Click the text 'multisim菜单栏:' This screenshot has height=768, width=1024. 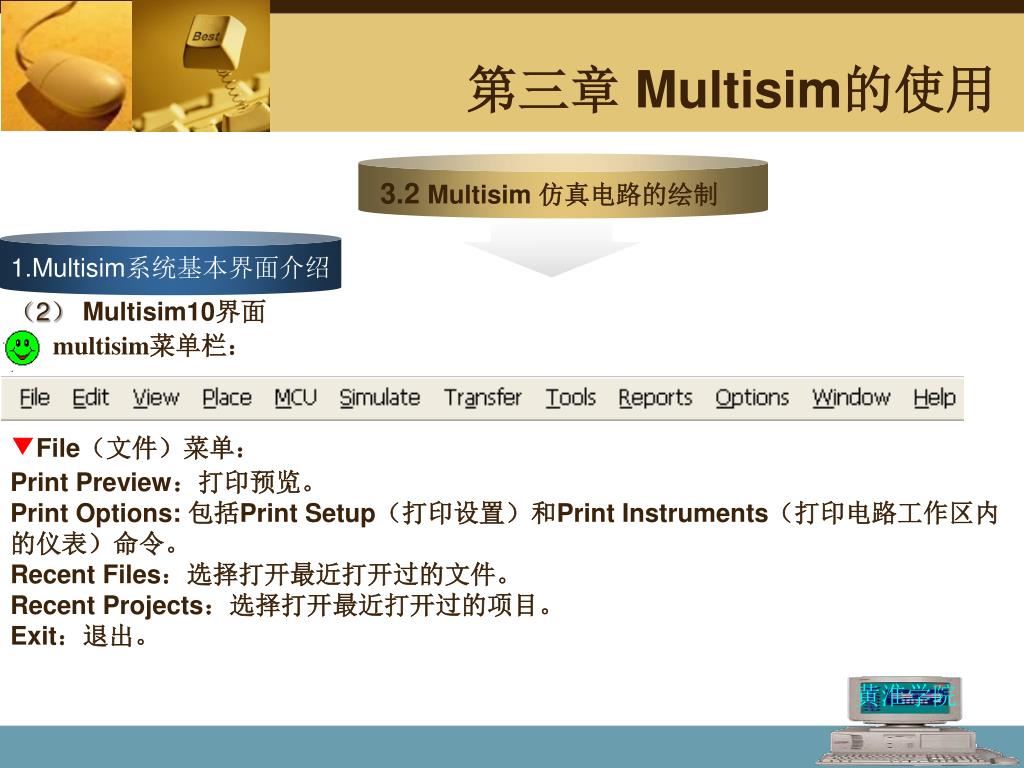coord(144,346)
